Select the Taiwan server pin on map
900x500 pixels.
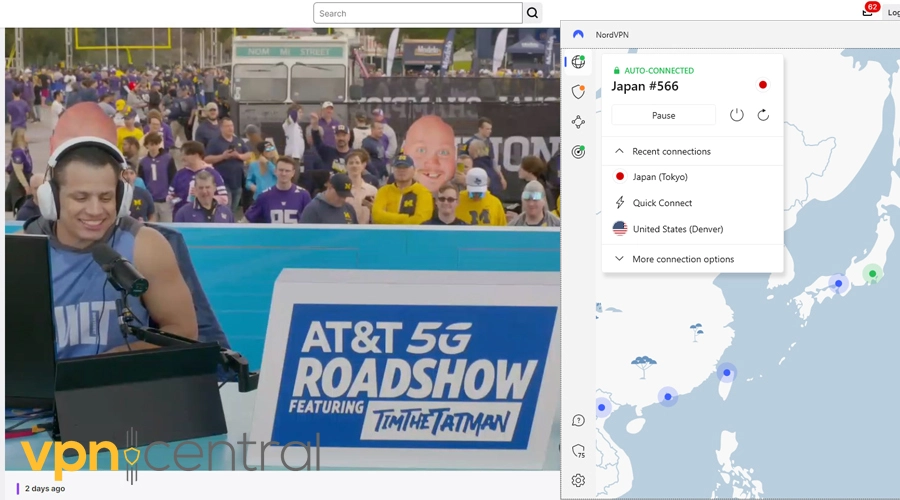click(x=727, y=373)
